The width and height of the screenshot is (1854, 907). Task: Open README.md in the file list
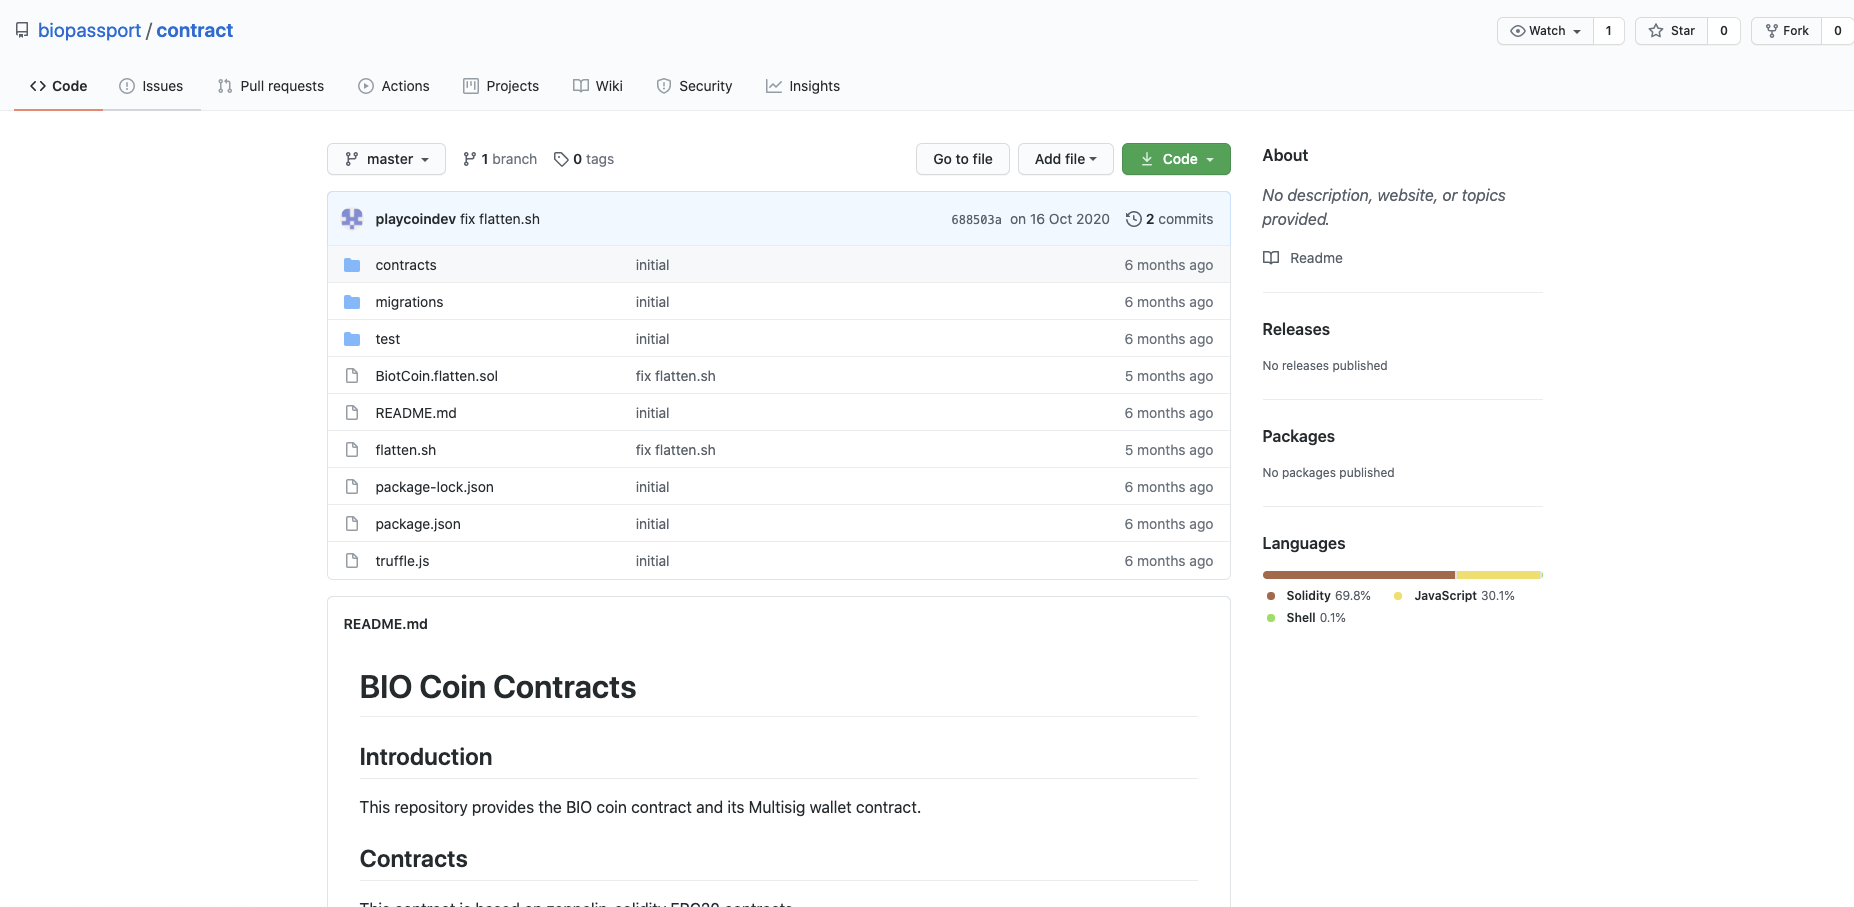click(x=416, y=413)
